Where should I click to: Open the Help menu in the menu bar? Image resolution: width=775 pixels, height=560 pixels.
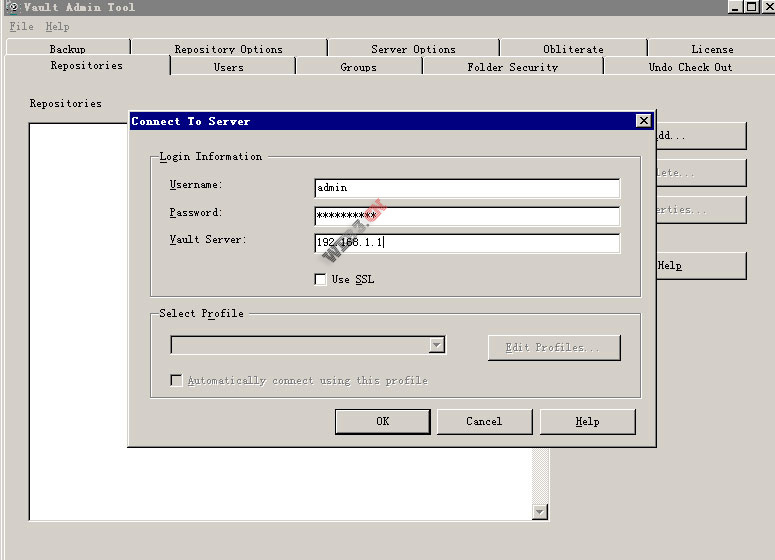(x=57, y=27)
